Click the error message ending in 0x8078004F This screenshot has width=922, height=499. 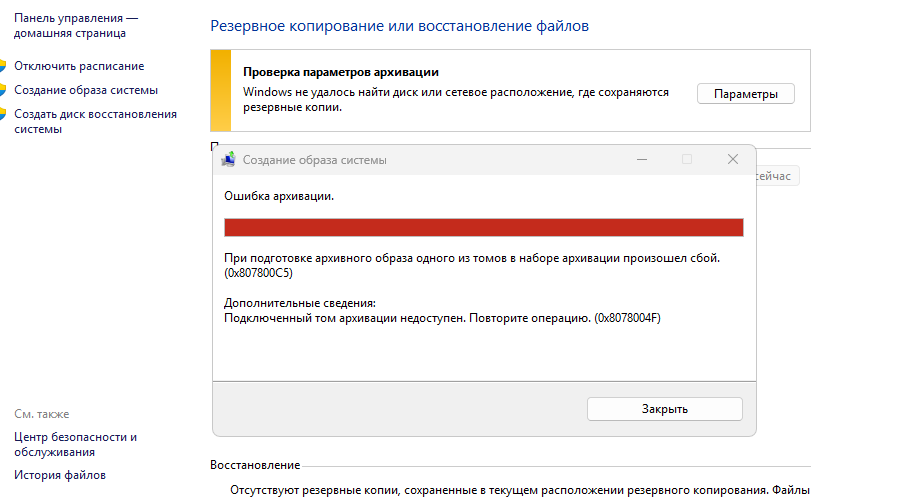[442, 318]
